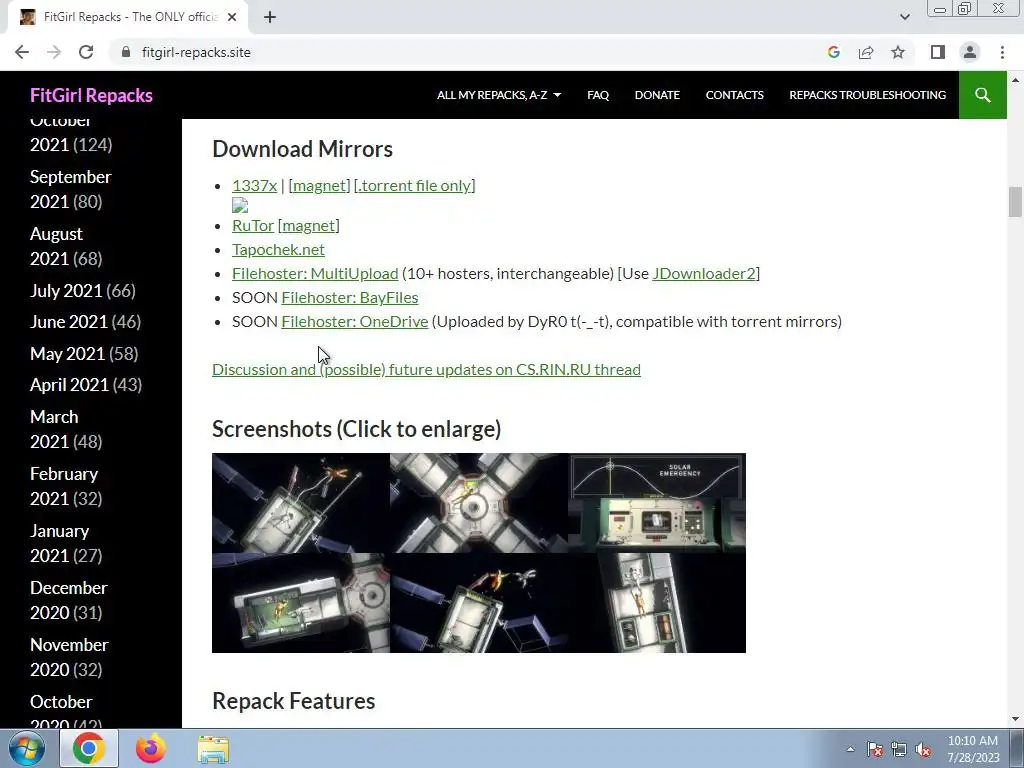
Task: Open the June 2021 archive
Action: coord(69,322)
